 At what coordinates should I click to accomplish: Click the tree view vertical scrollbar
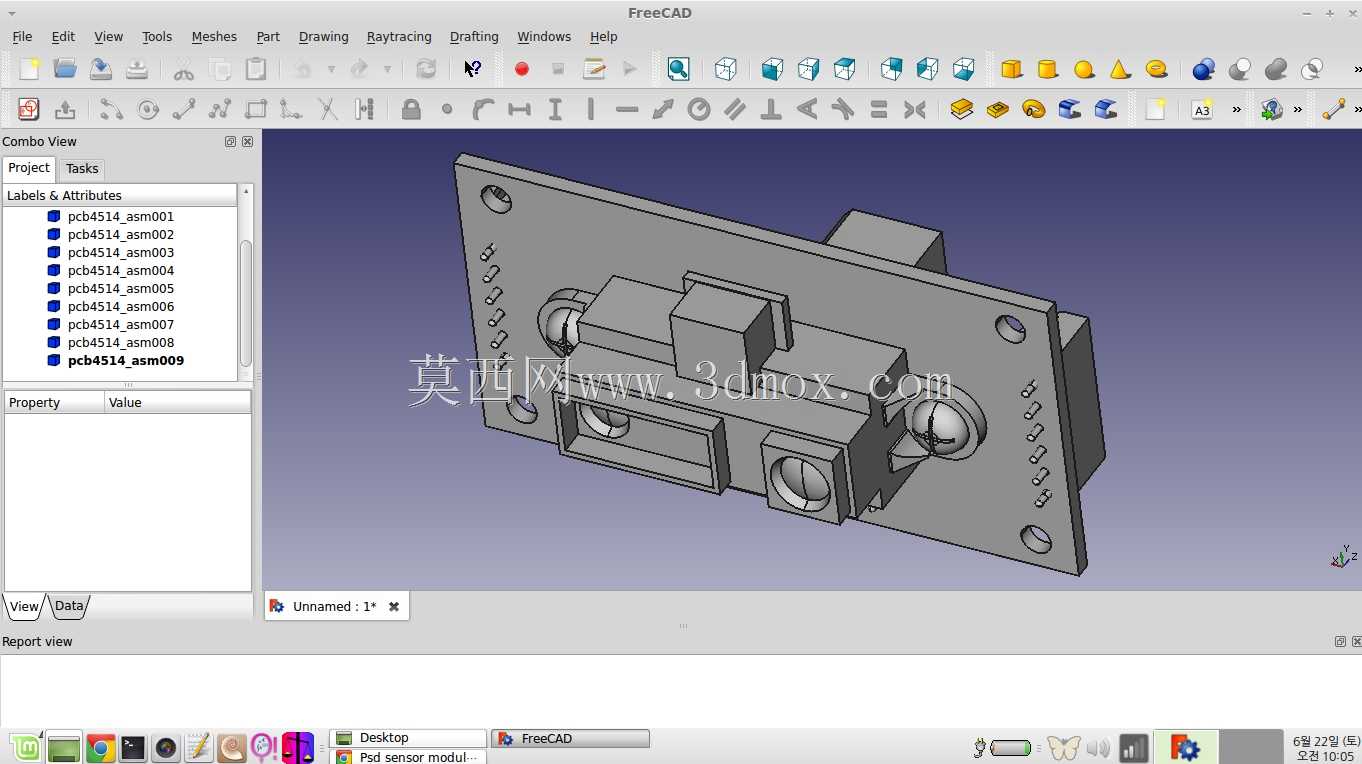click(x=246, y=302)
